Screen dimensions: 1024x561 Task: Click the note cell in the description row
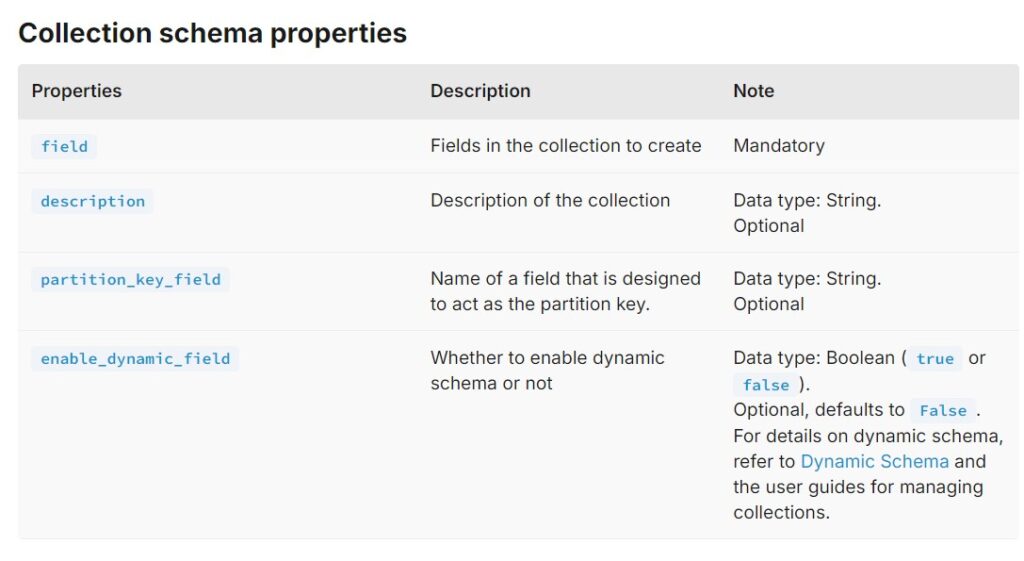[x=807, y=212]
